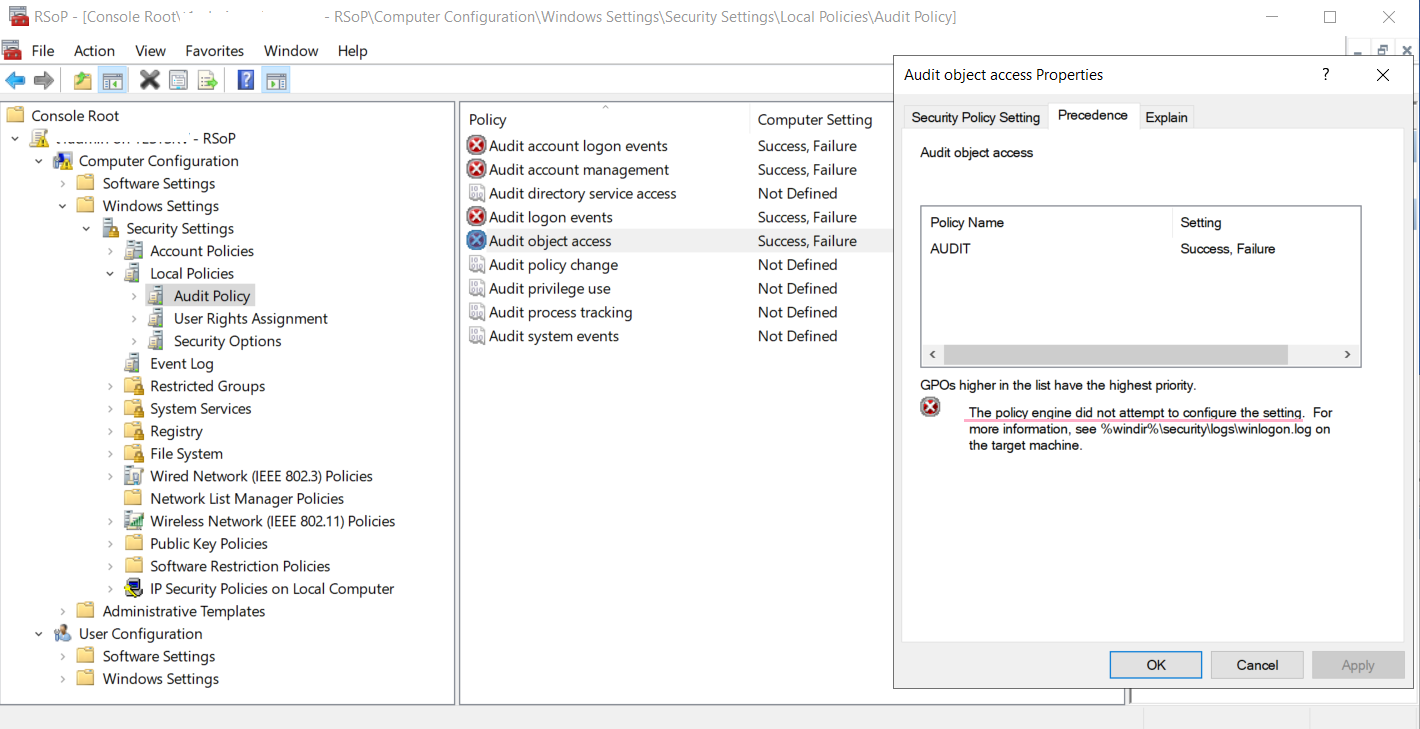
Task: Collapse the Security Settings tree node
Action: coord(86,229)
